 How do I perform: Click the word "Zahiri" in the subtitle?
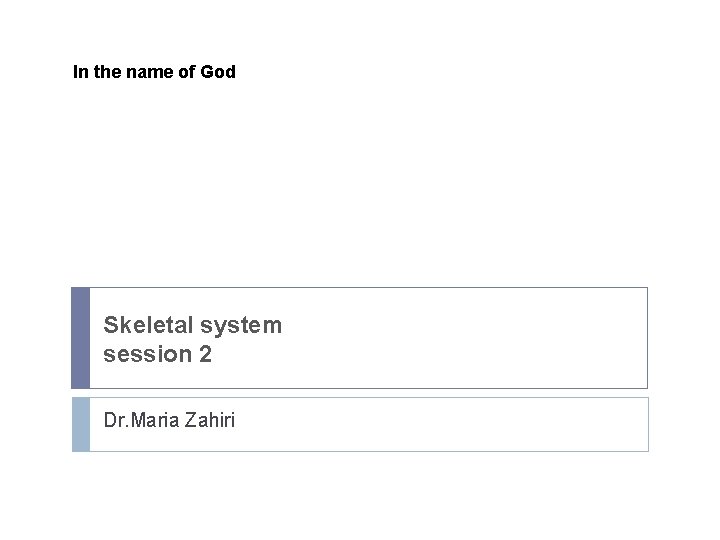[x=208, y=421]
